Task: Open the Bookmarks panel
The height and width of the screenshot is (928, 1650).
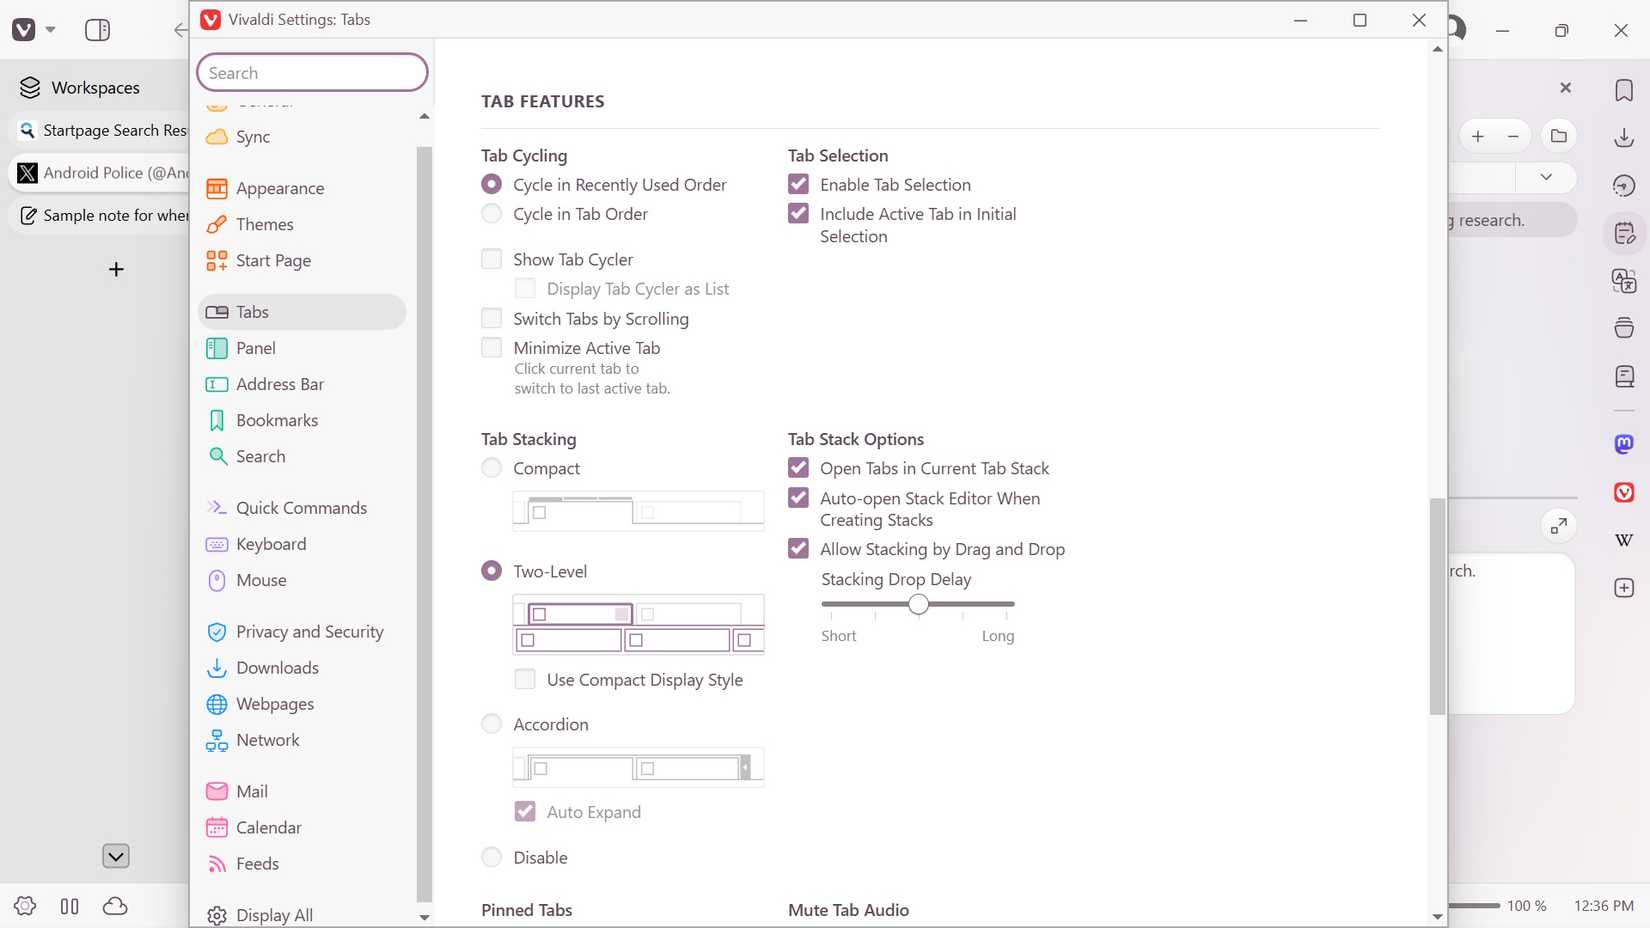Action: pos(1623,89)
